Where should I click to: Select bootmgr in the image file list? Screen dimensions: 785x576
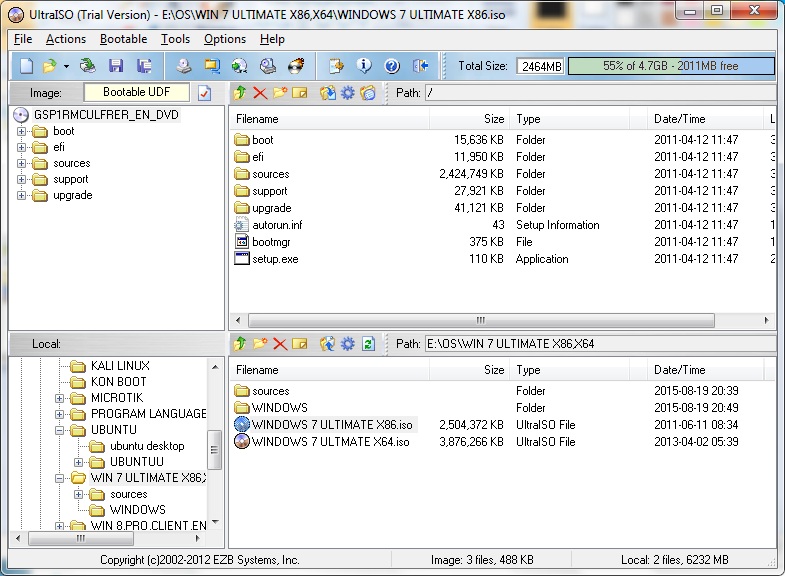[x=271, y=242]
